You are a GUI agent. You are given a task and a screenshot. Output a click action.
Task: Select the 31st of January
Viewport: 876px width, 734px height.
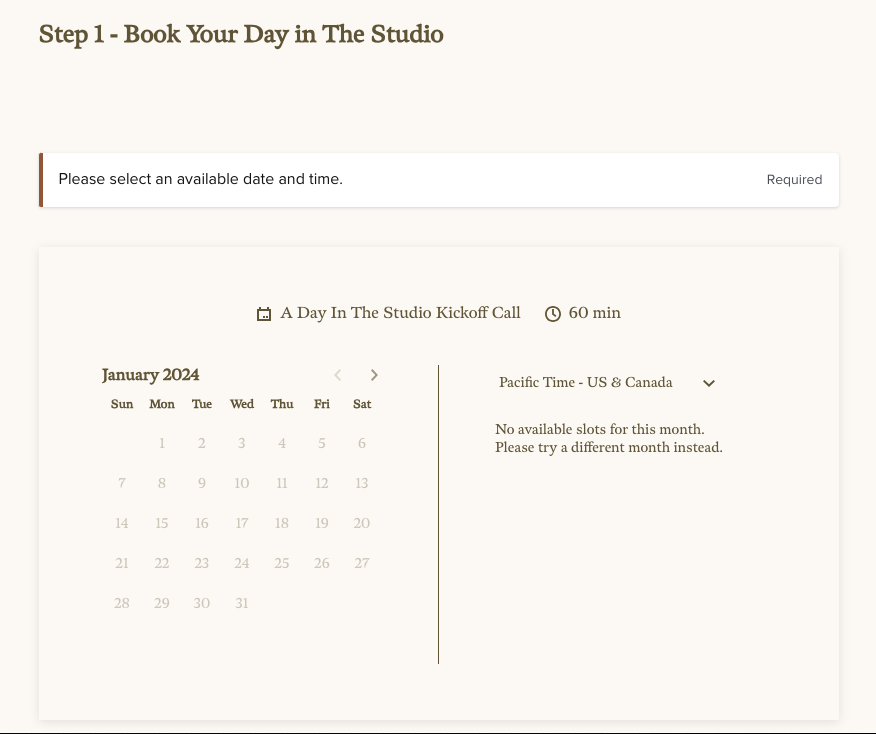tap(241, 603)
